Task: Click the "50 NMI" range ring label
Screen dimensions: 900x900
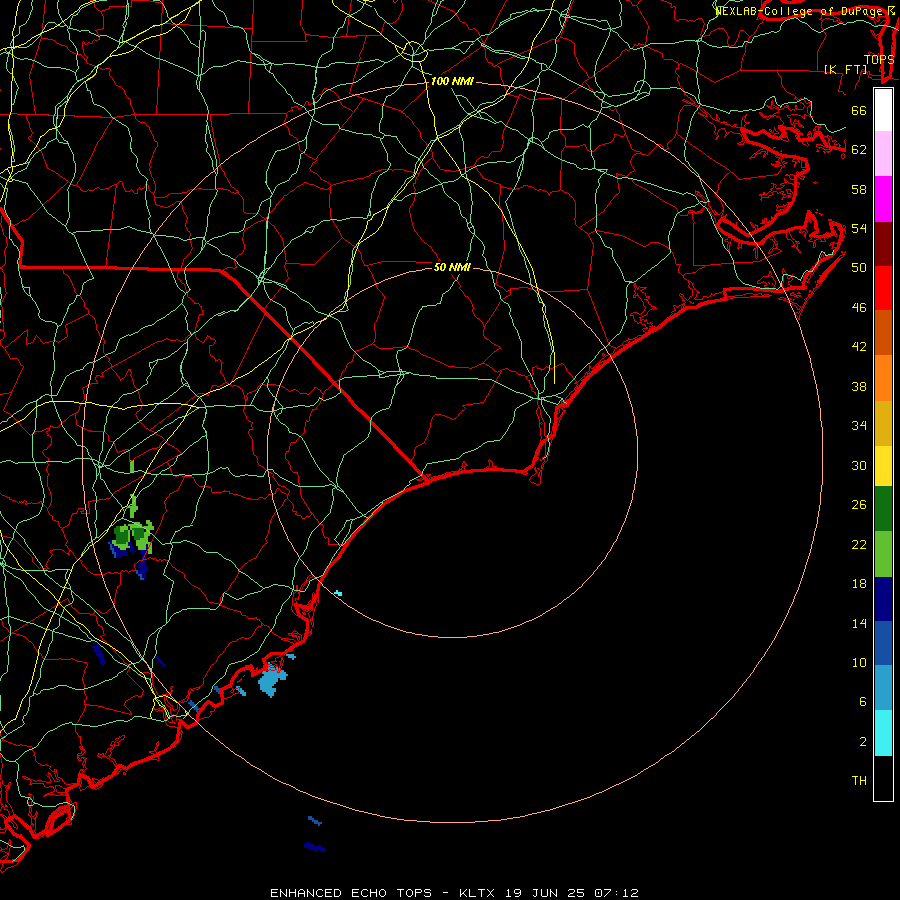Action: point(452,267)
